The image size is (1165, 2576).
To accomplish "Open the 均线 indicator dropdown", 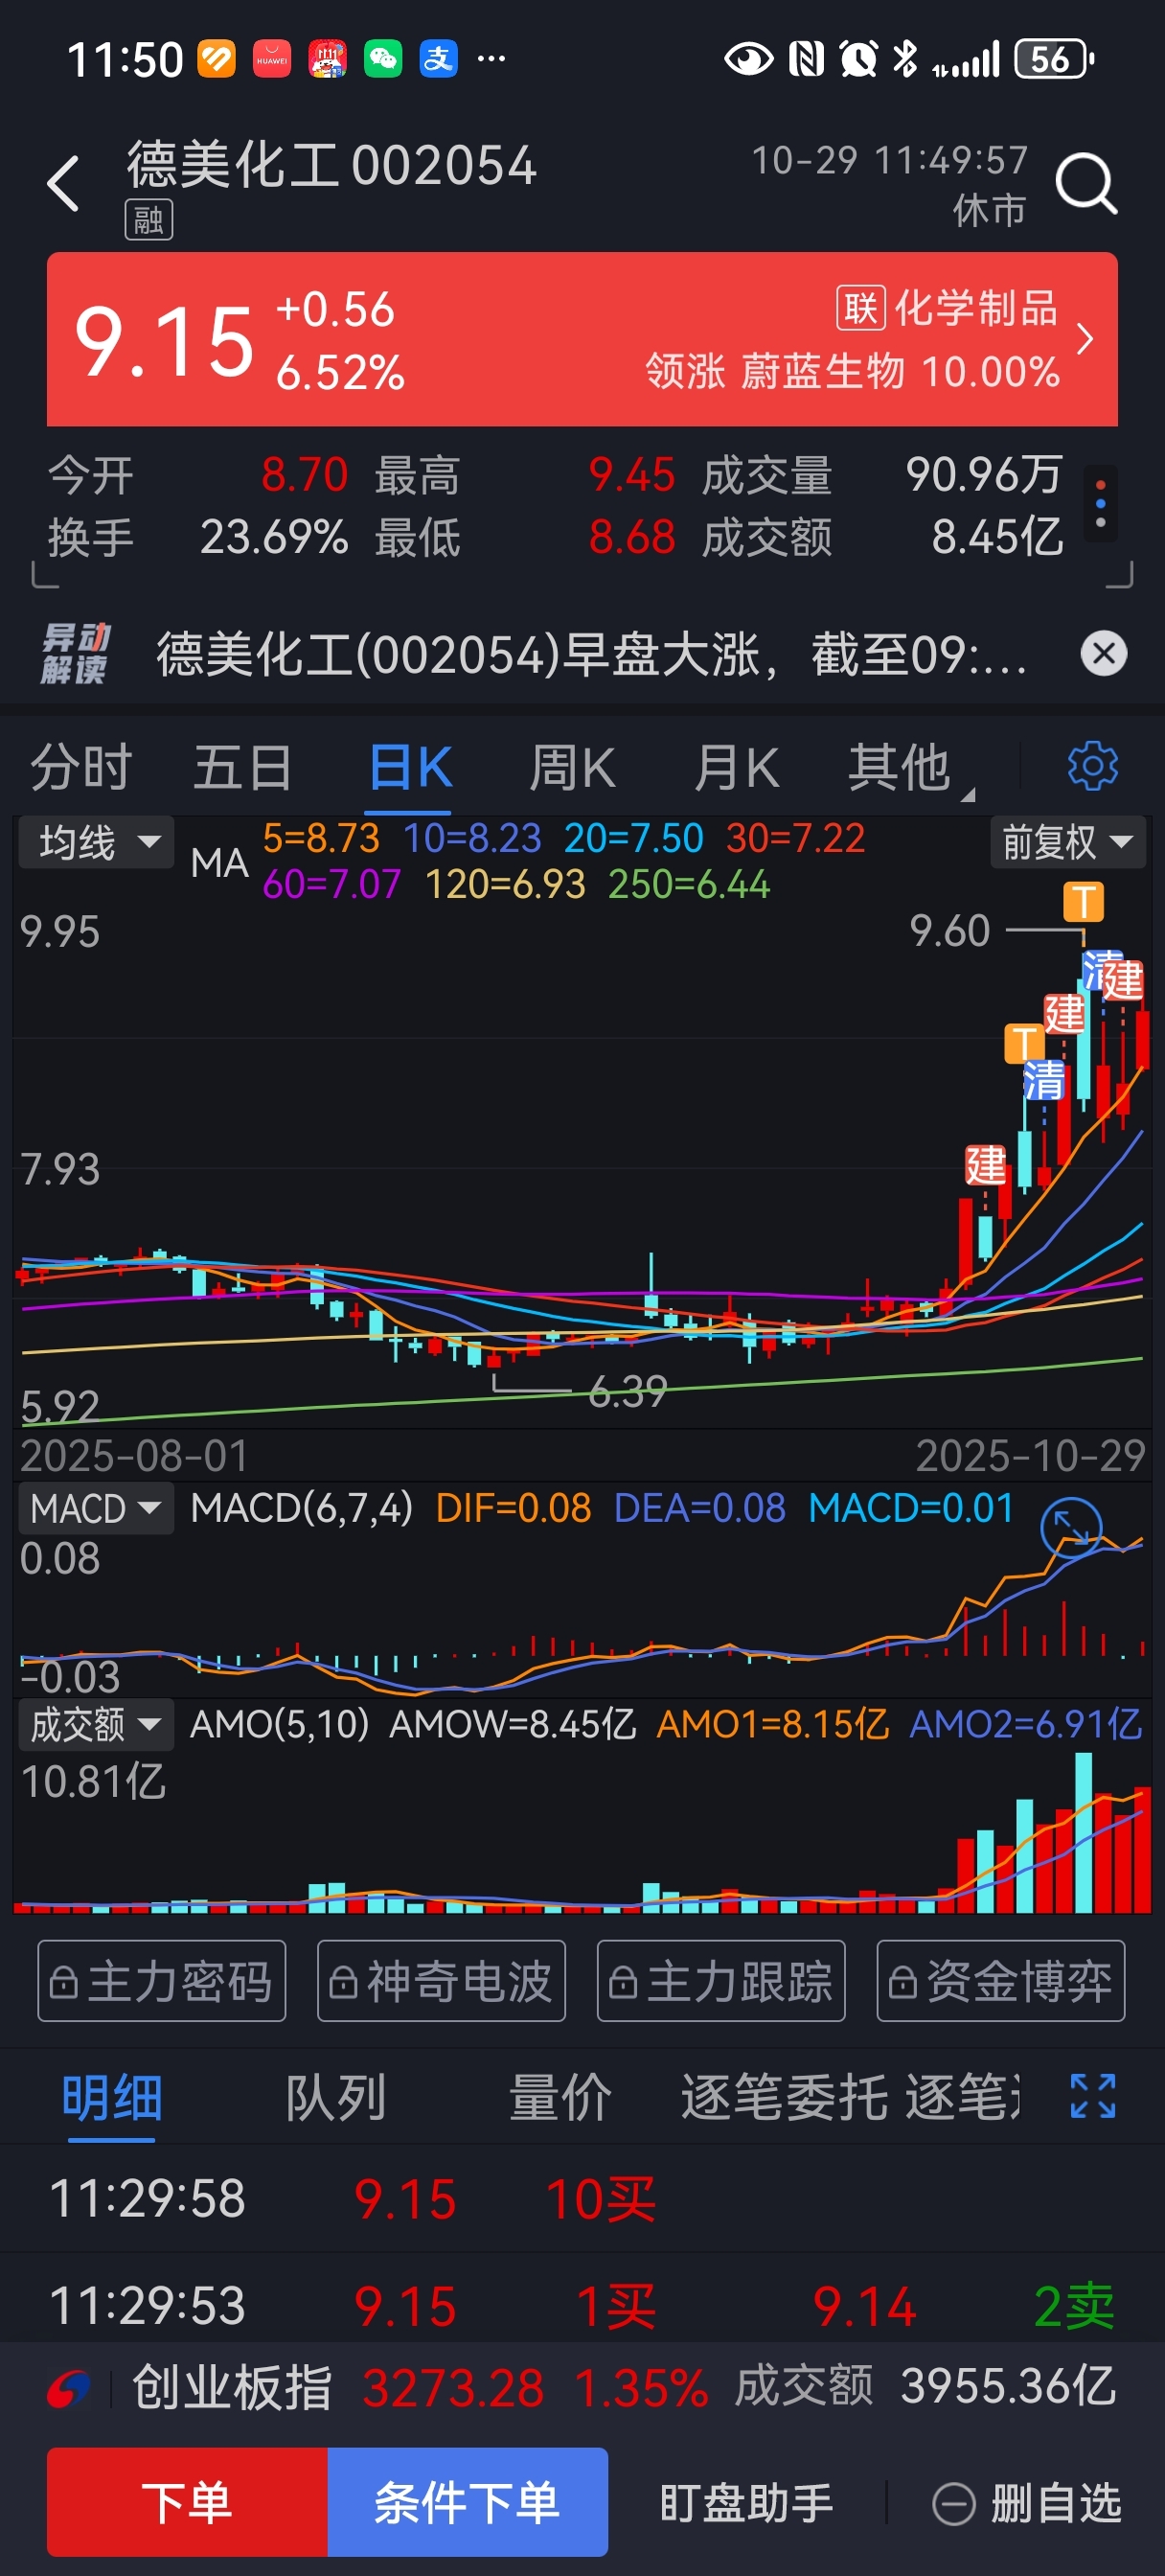I will [x=97, y=842].
